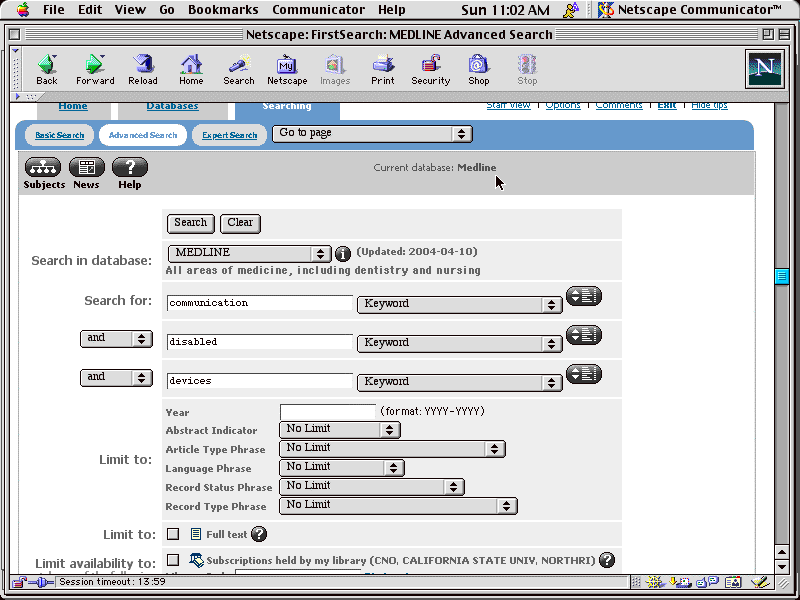Browse index for the devices term
800x600 pixels.
(x=584, y=374)
